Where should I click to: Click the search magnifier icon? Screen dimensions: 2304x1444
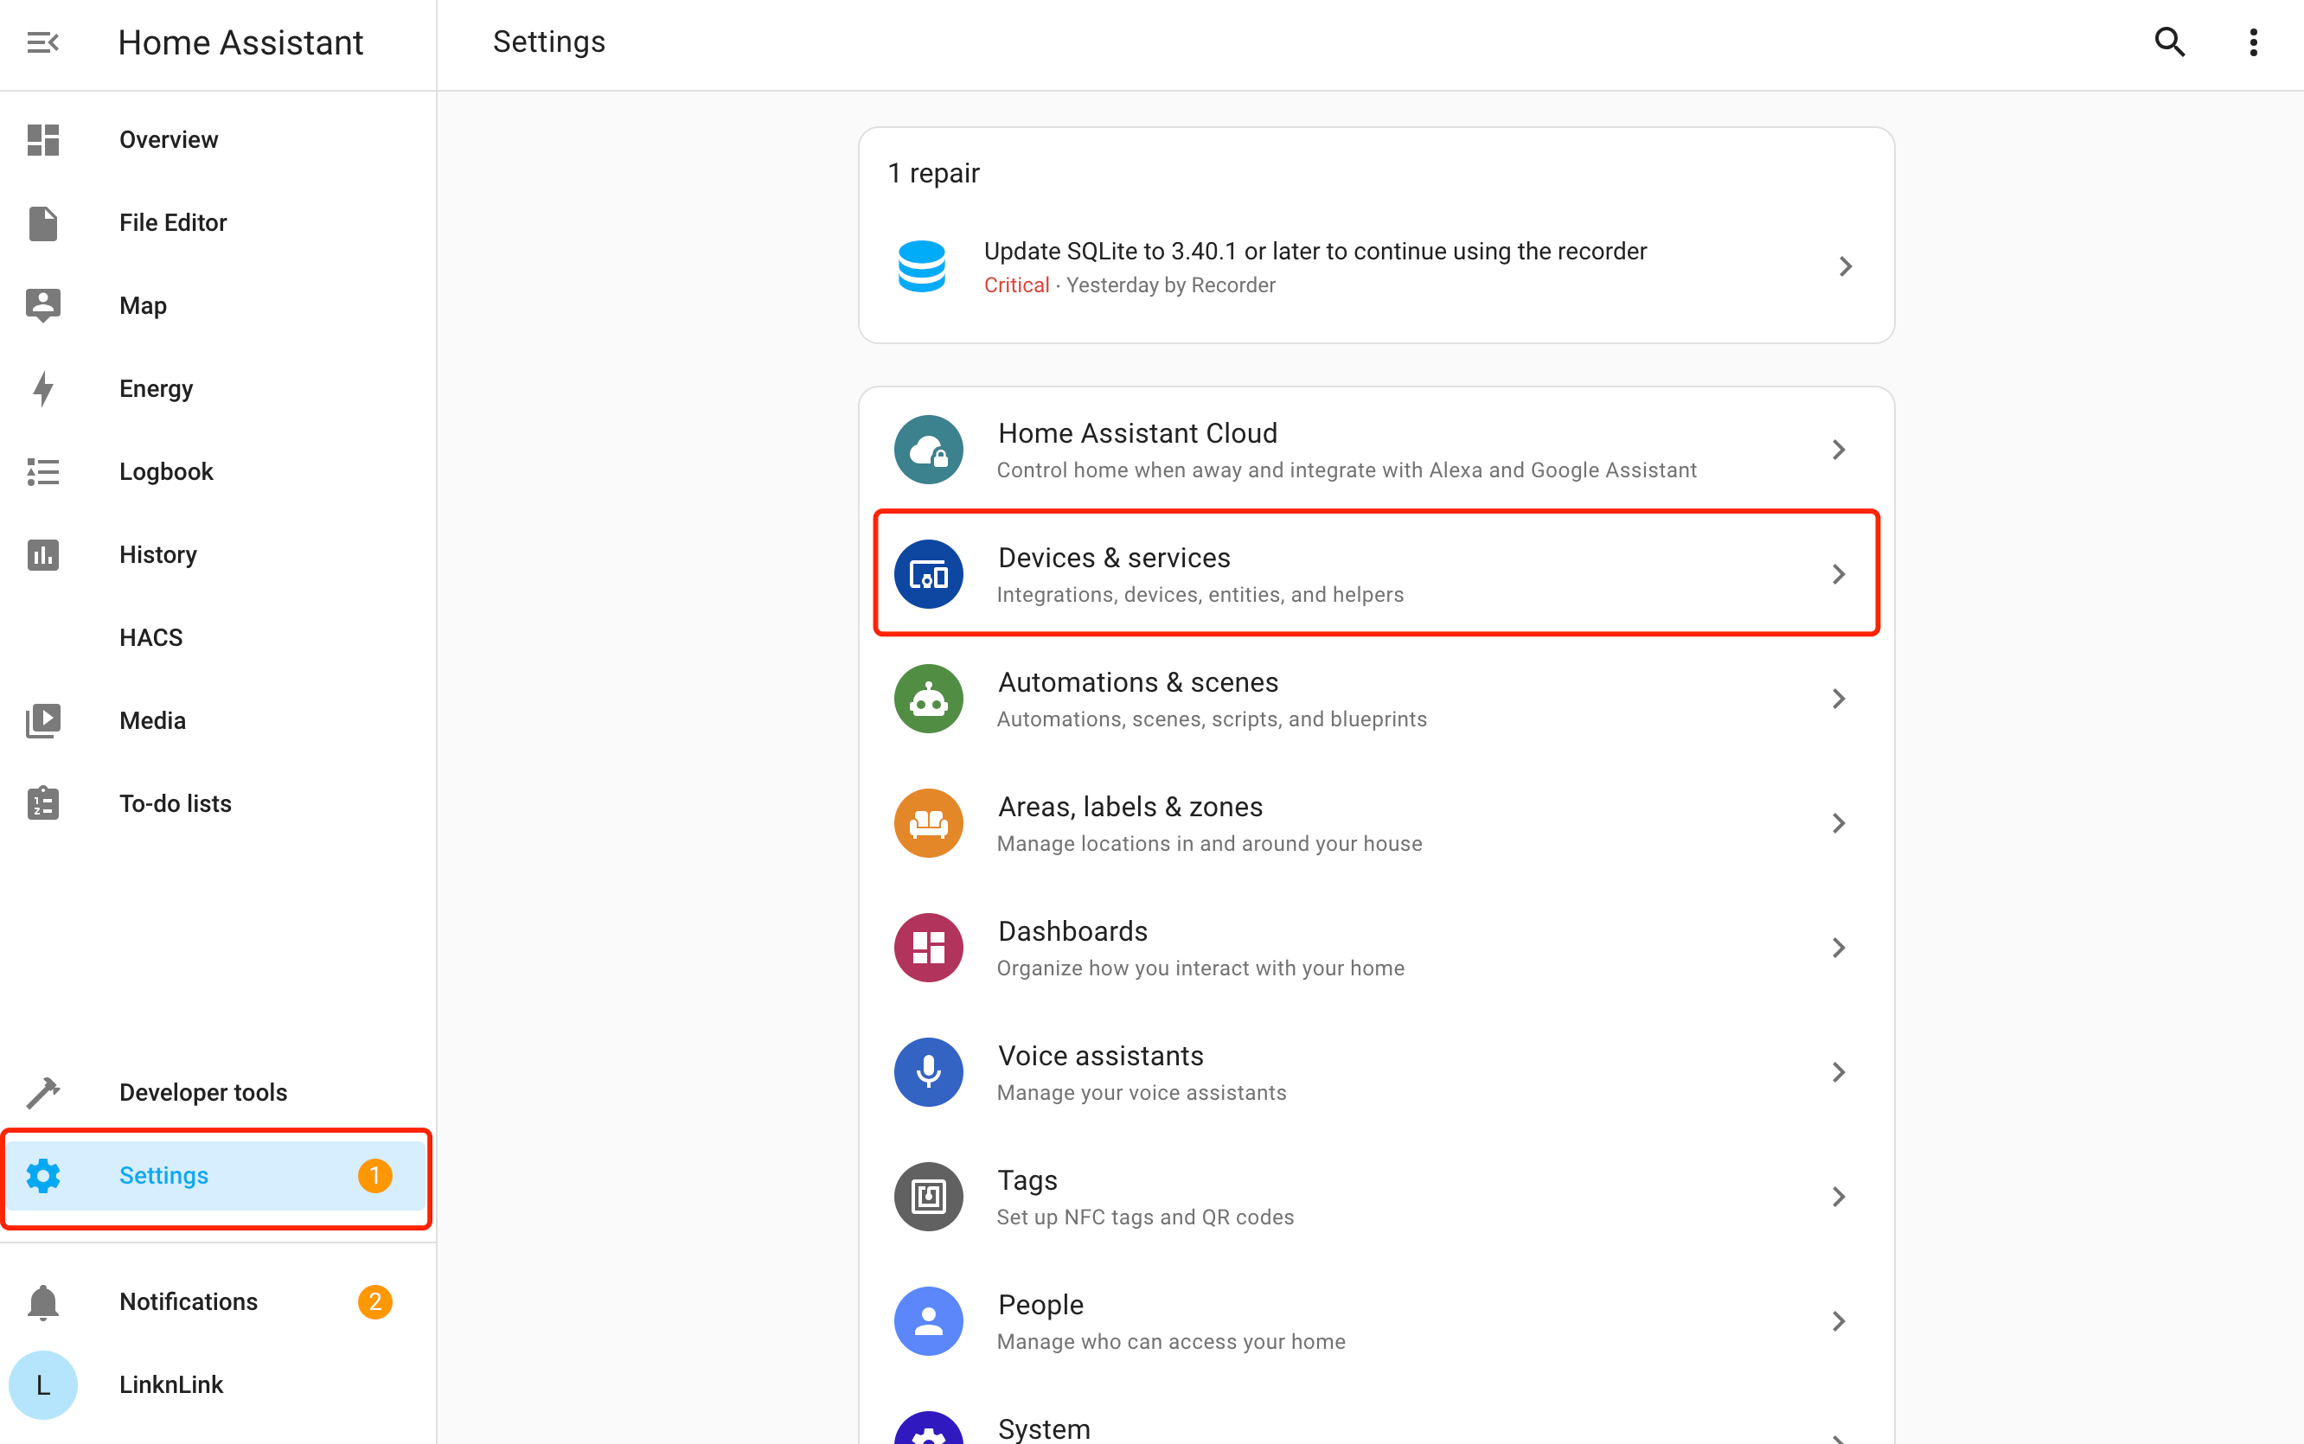(2169, 43)
